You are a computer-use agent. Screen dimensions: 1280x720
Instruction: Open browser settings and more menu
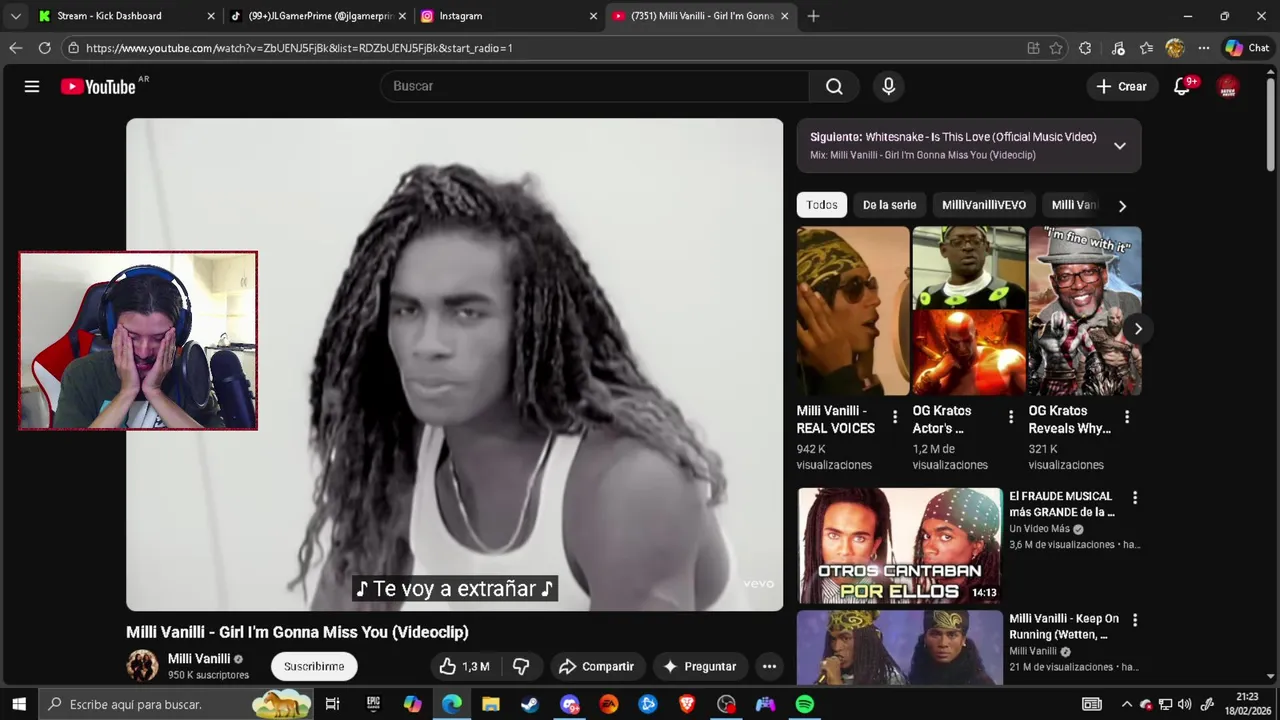coord(1203,48)
